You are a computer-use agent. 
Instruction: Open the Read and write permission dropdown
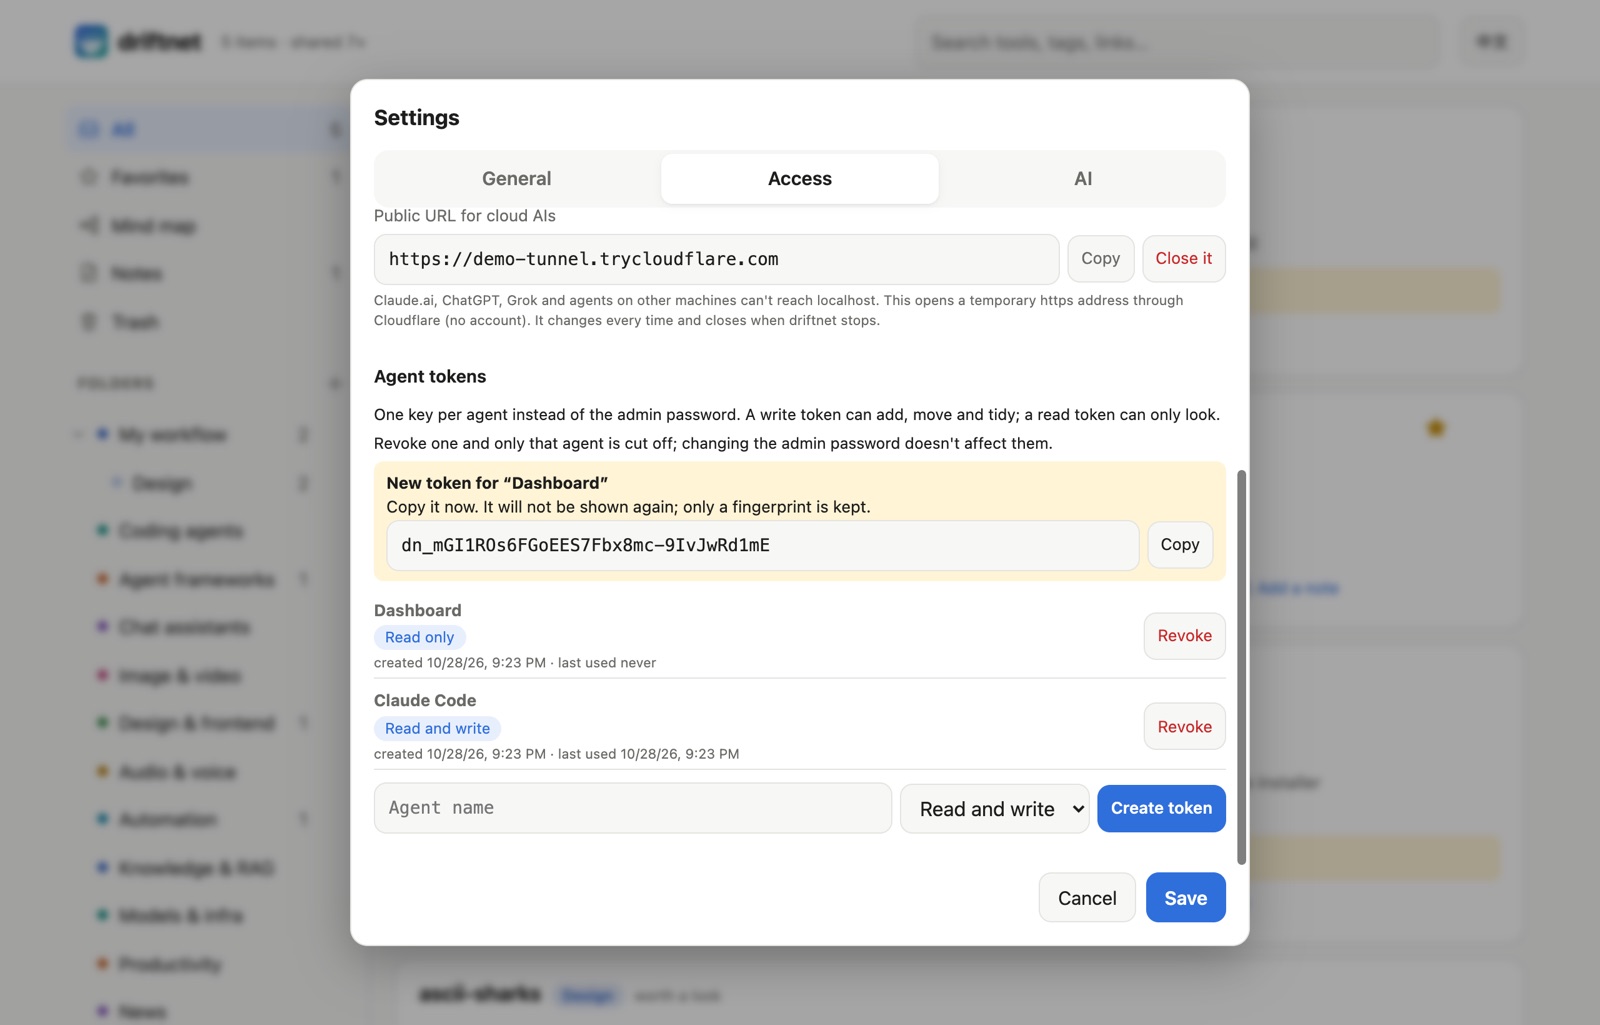(x=995, y=809)
